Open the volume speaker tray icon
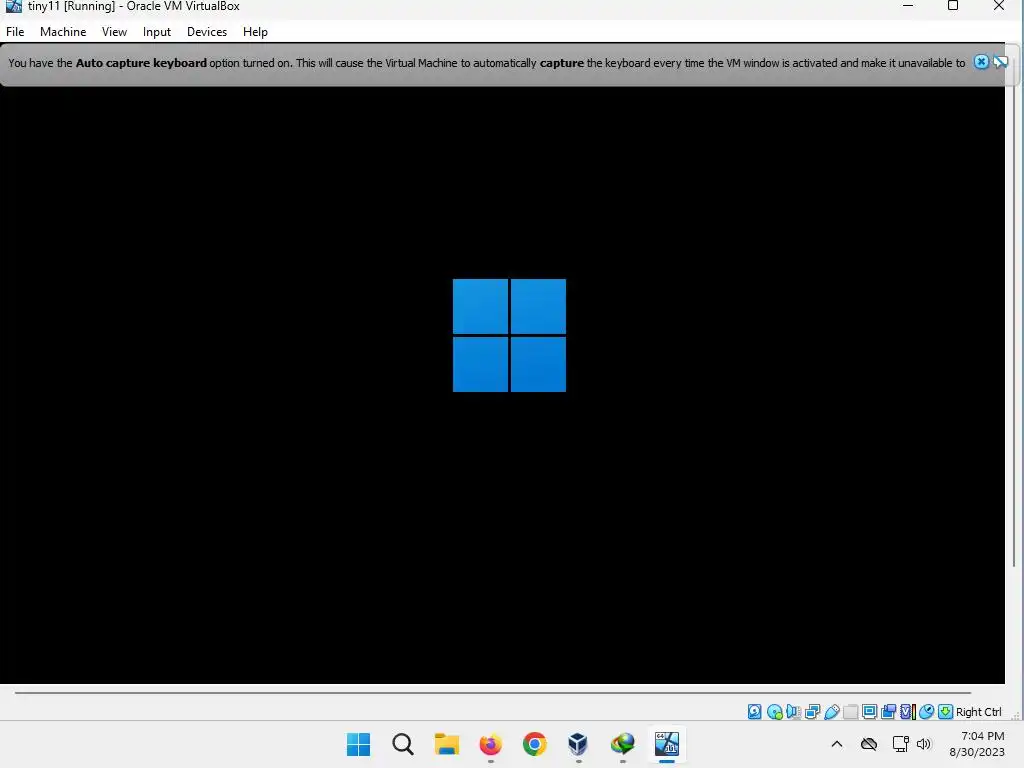1024x768 pixels. click(x=923, y=744)
